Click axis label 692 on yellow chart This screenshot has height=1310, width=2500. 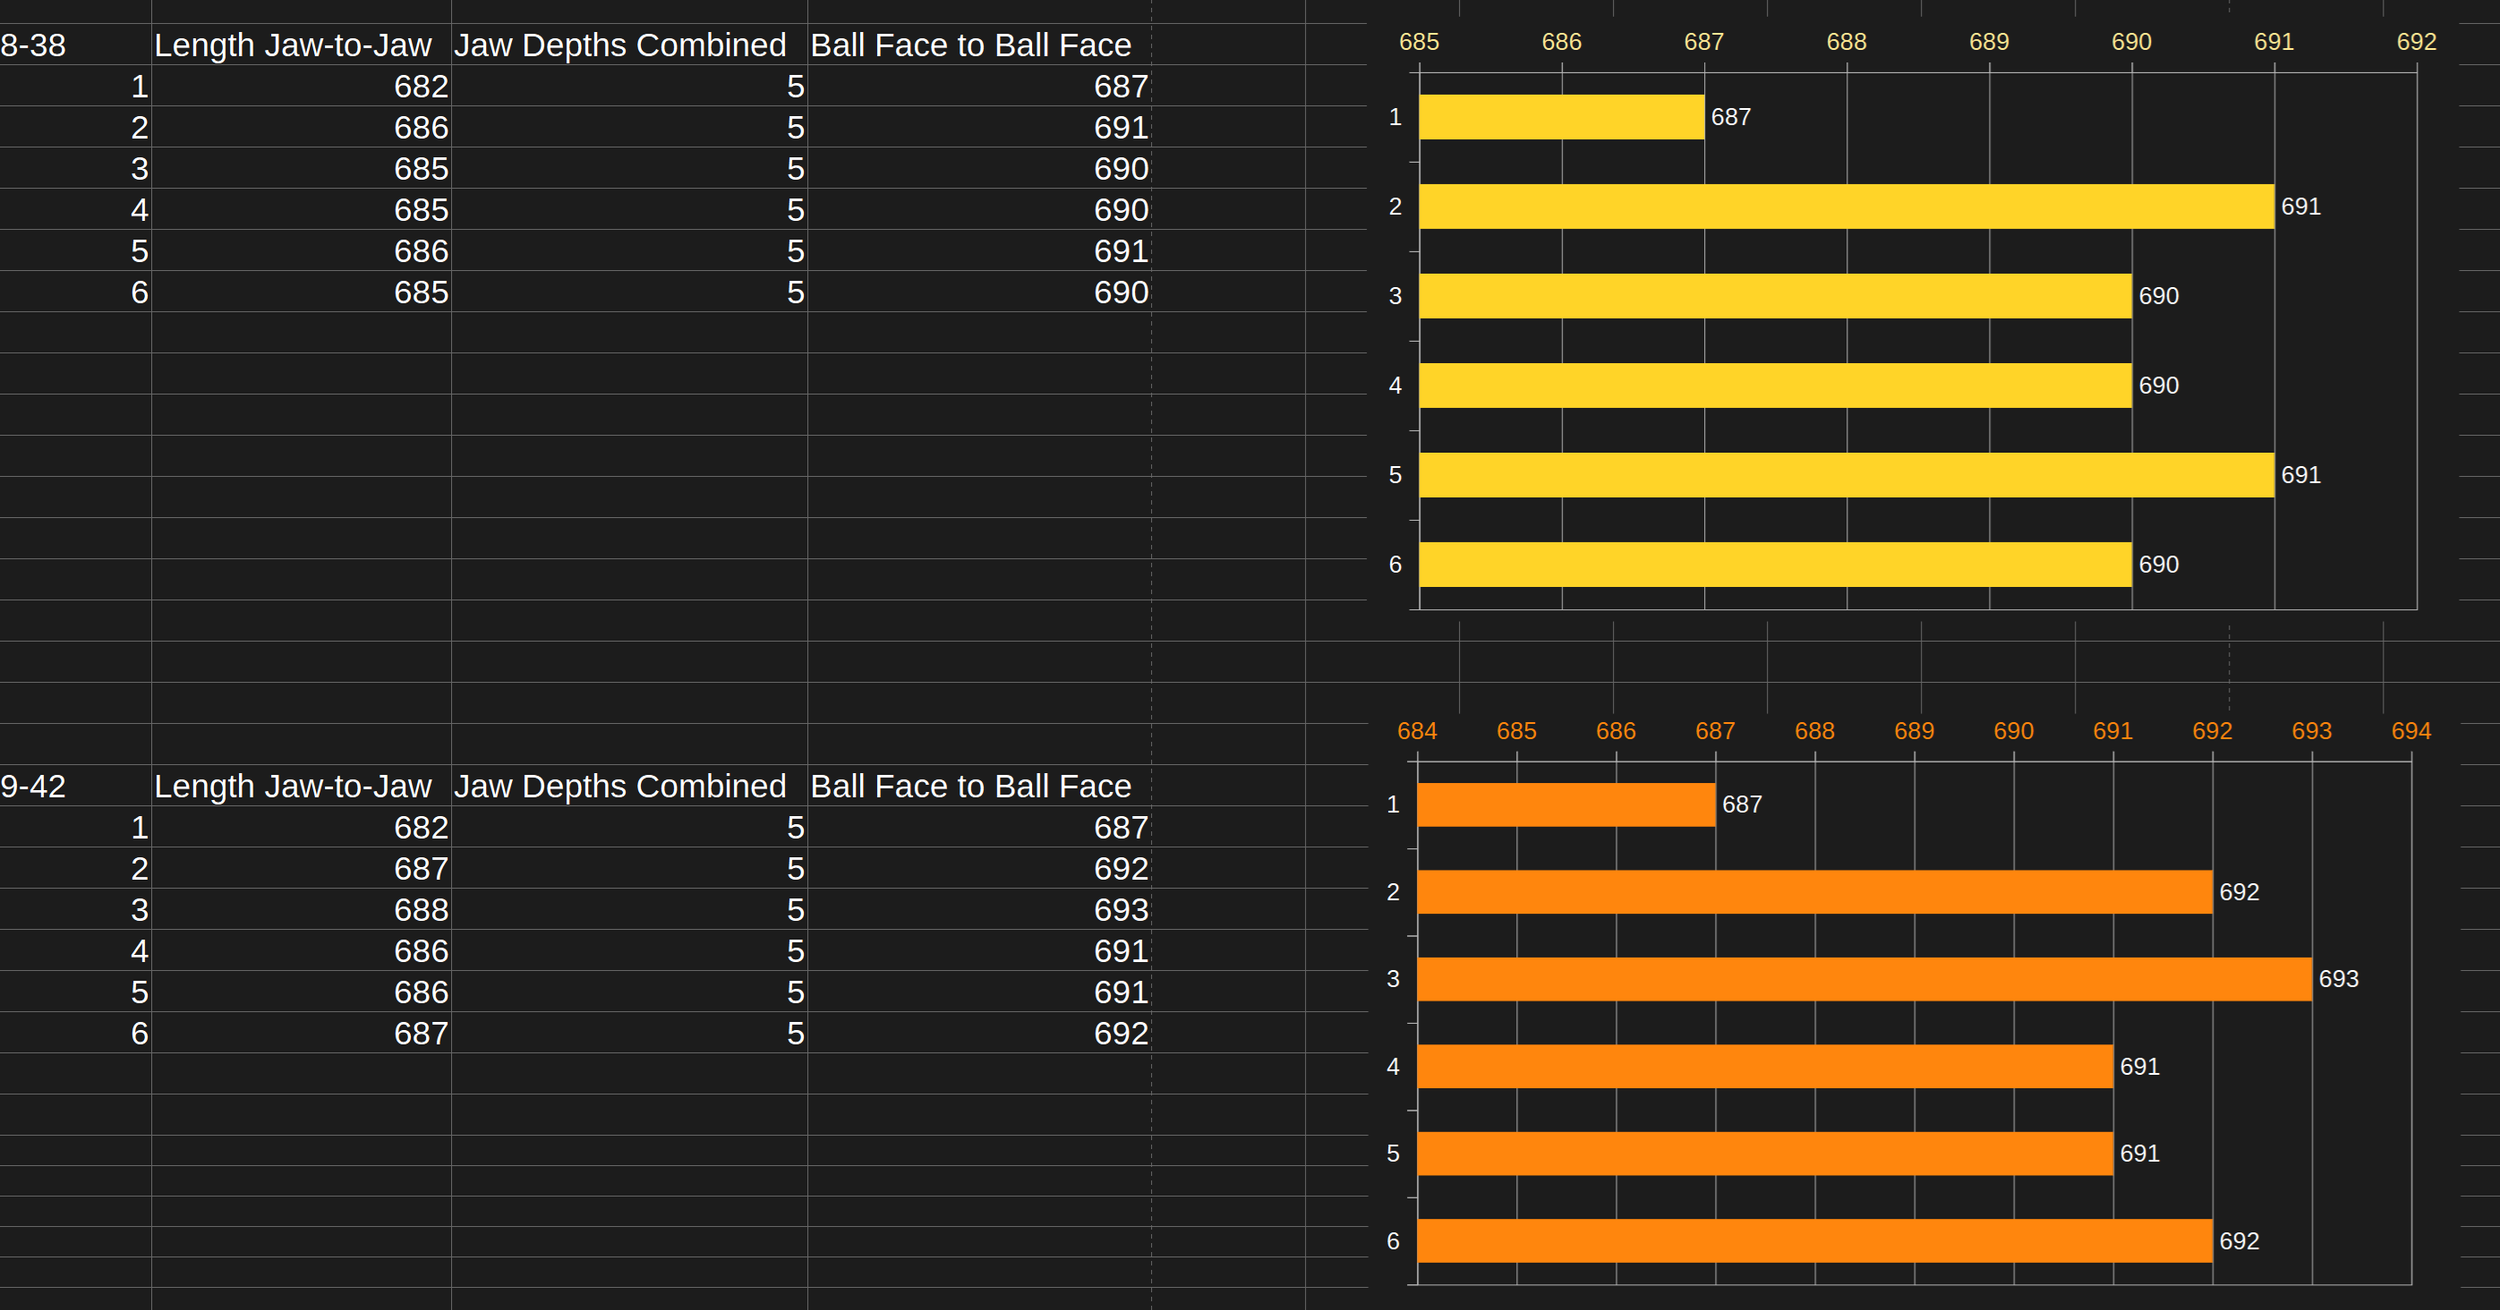click(2416, 42)
